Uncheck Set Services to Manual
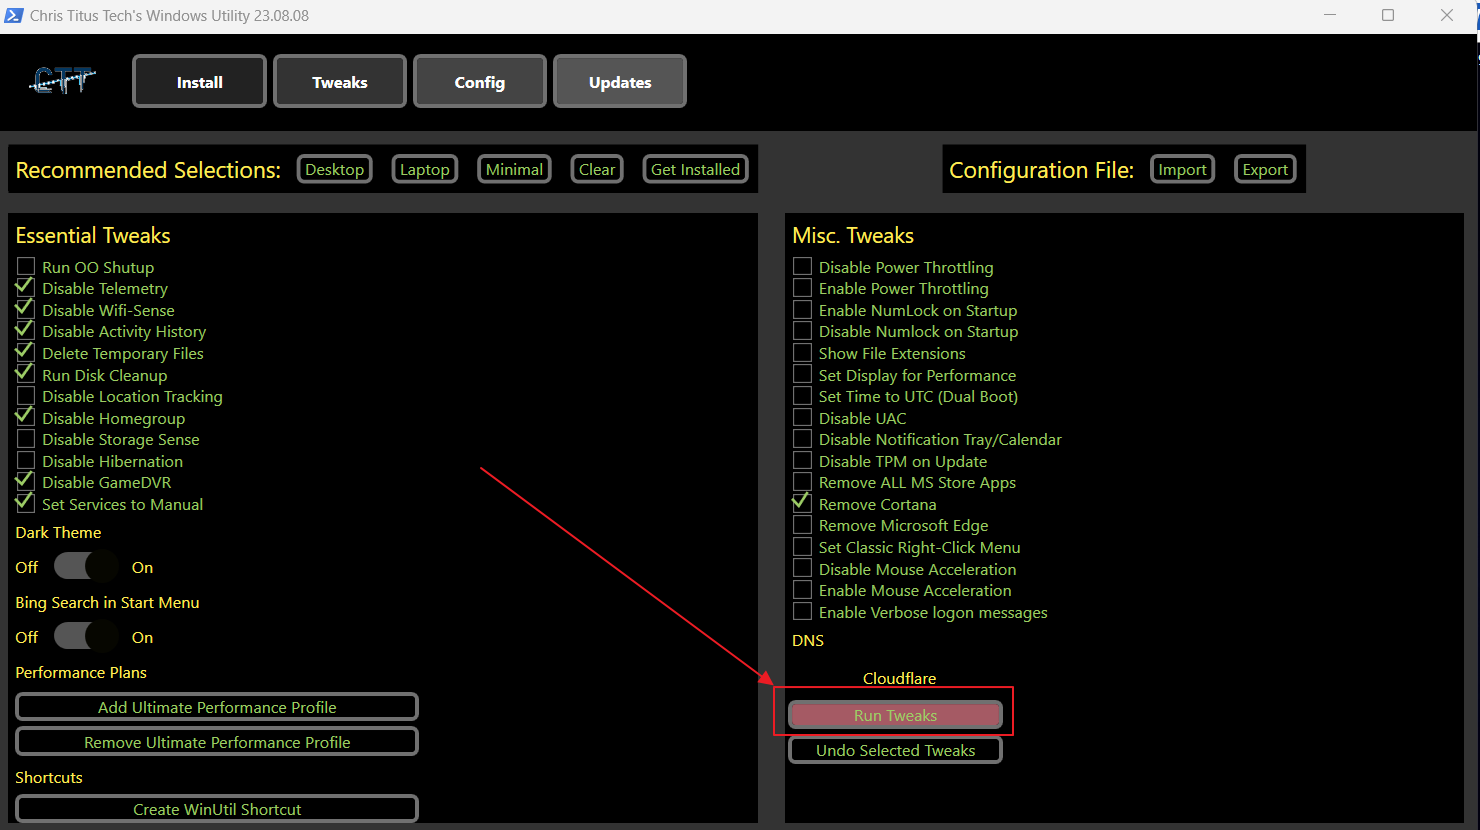 (26, 504)
